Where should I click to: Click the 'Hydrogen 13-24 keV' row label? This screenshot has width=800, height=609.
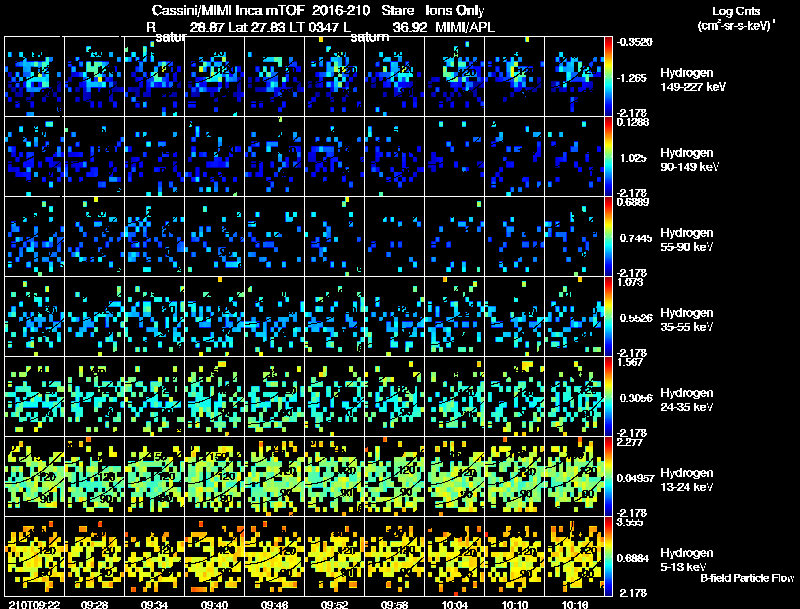coord(687,480)
